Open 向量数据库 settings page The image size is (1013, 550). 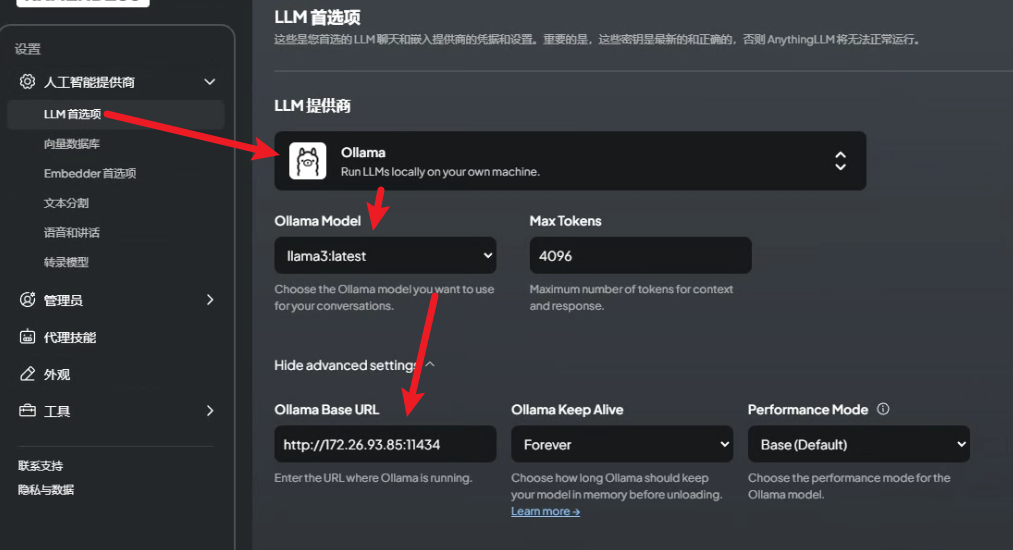coord(72,143)
